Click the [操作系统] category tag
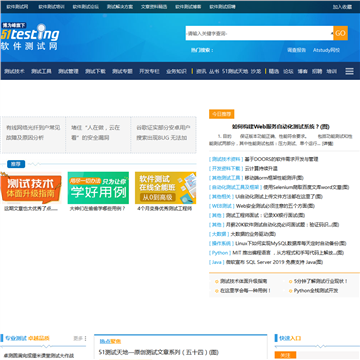 click(x=221, y=243)
